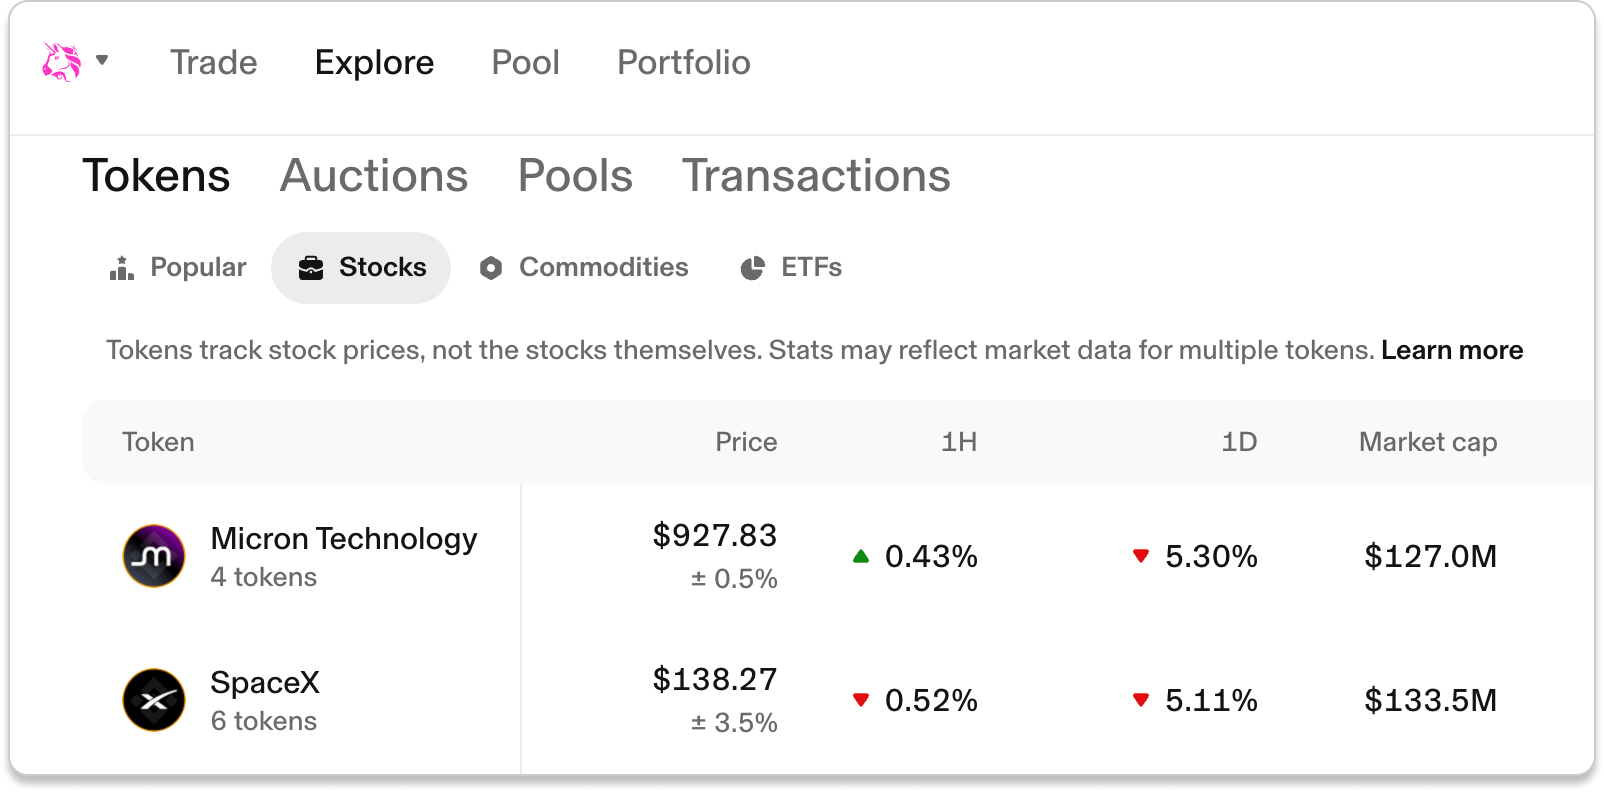Sort by 1D column header
Viewport: 1604px width, 792px height.
pyautogui.click(x=1239, y=442)
